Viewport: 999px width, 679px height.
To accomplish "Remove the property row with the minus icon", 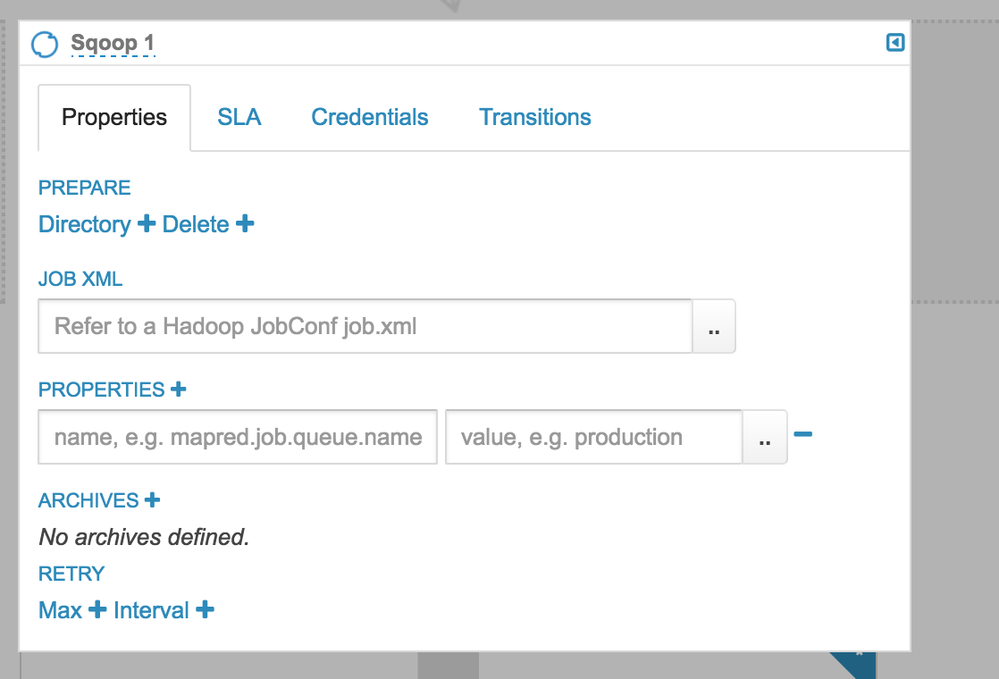I will 802,434.
